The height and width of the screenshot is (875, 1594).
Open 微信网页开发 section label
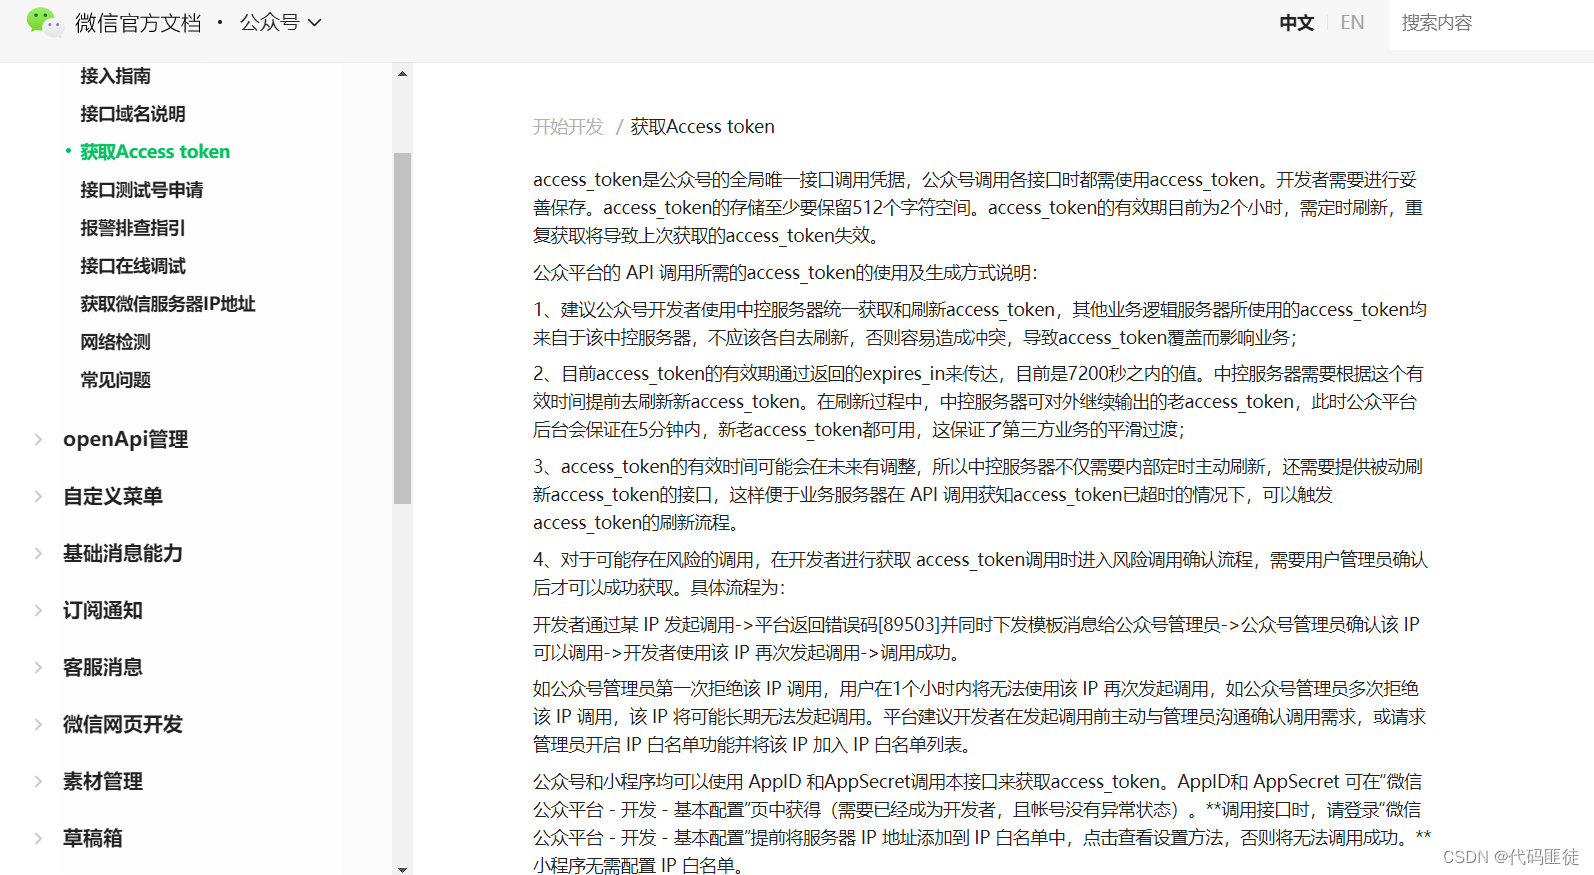[x=123, y=724]
